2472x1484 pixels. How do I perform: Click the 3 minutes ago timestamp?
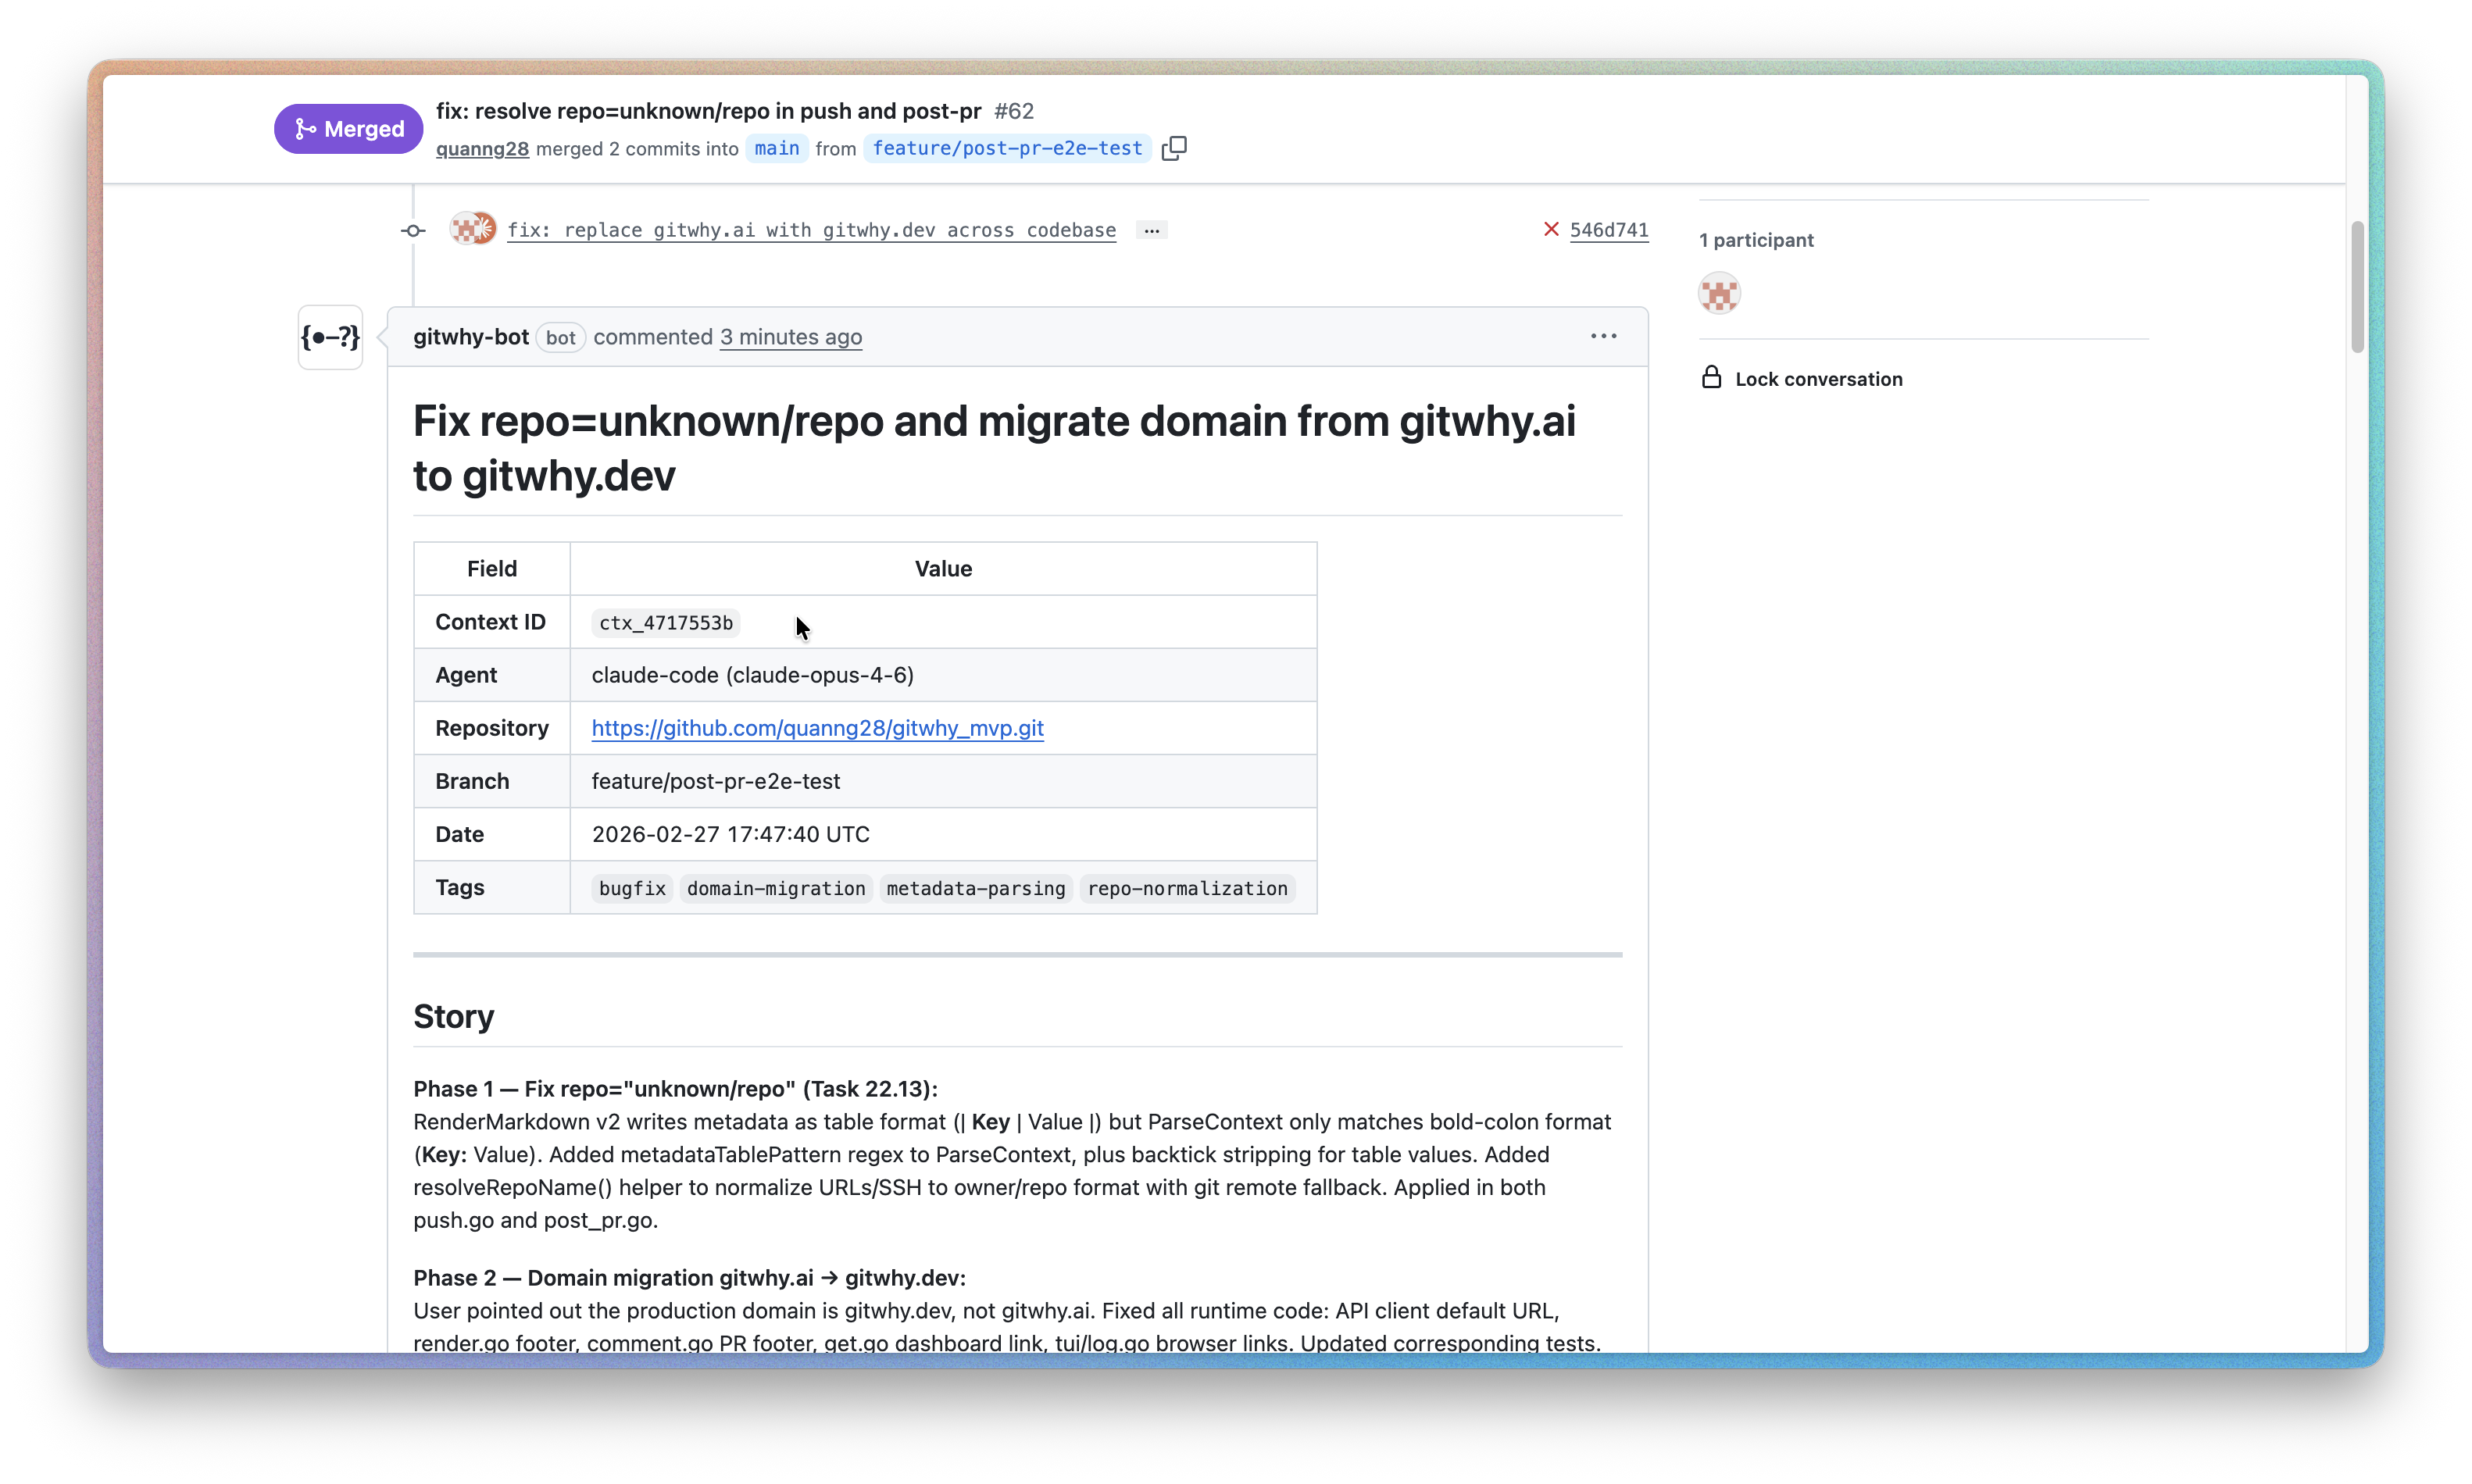tap(791, 337)
